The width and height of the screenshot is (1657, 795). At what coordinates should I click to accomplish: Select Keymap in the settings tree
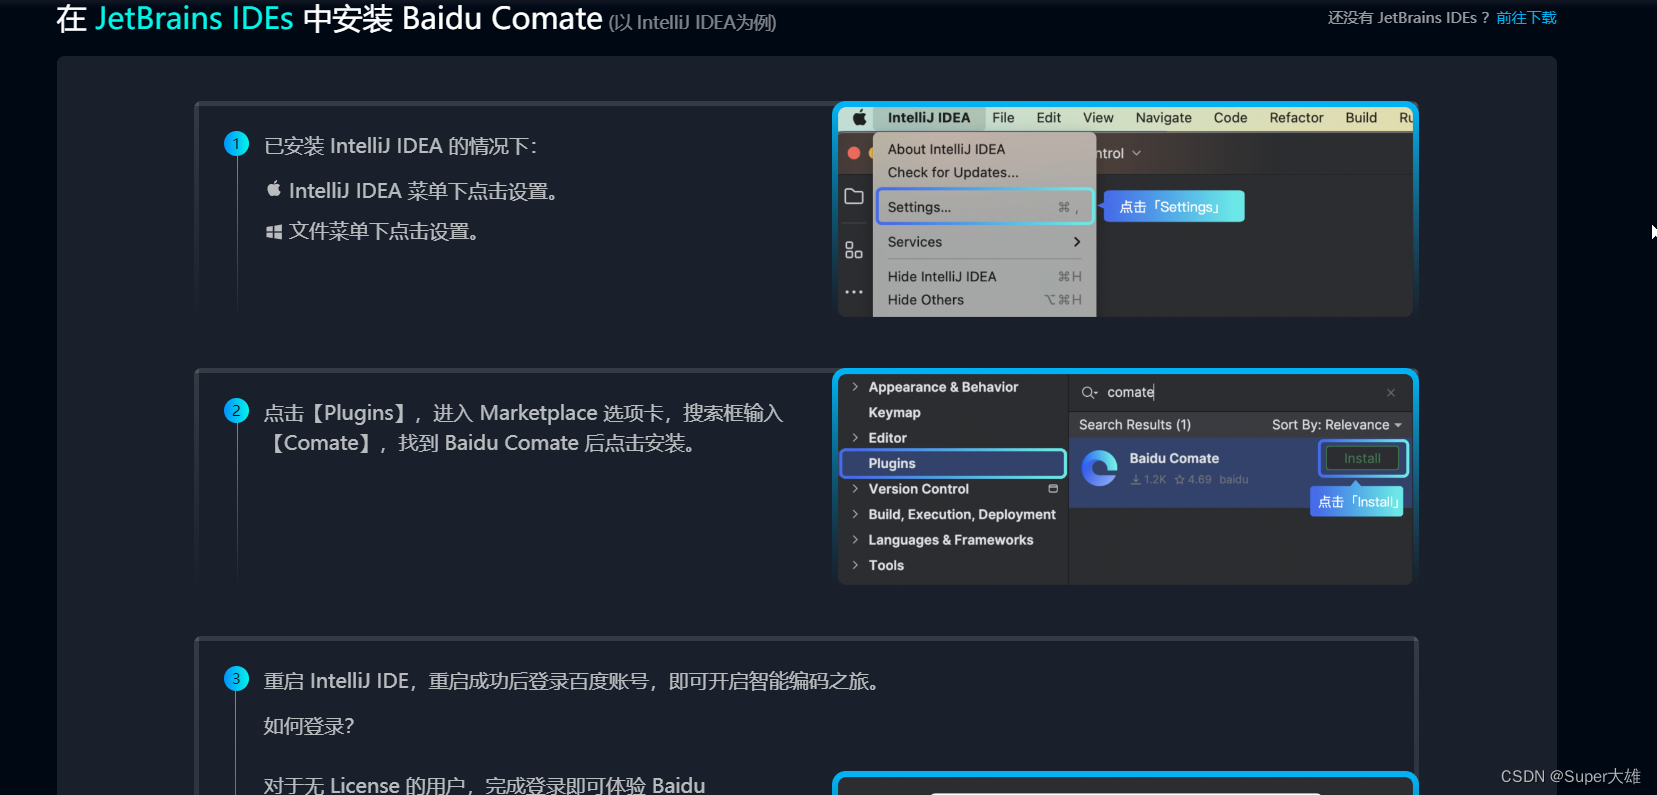click(x=894, y=412)
